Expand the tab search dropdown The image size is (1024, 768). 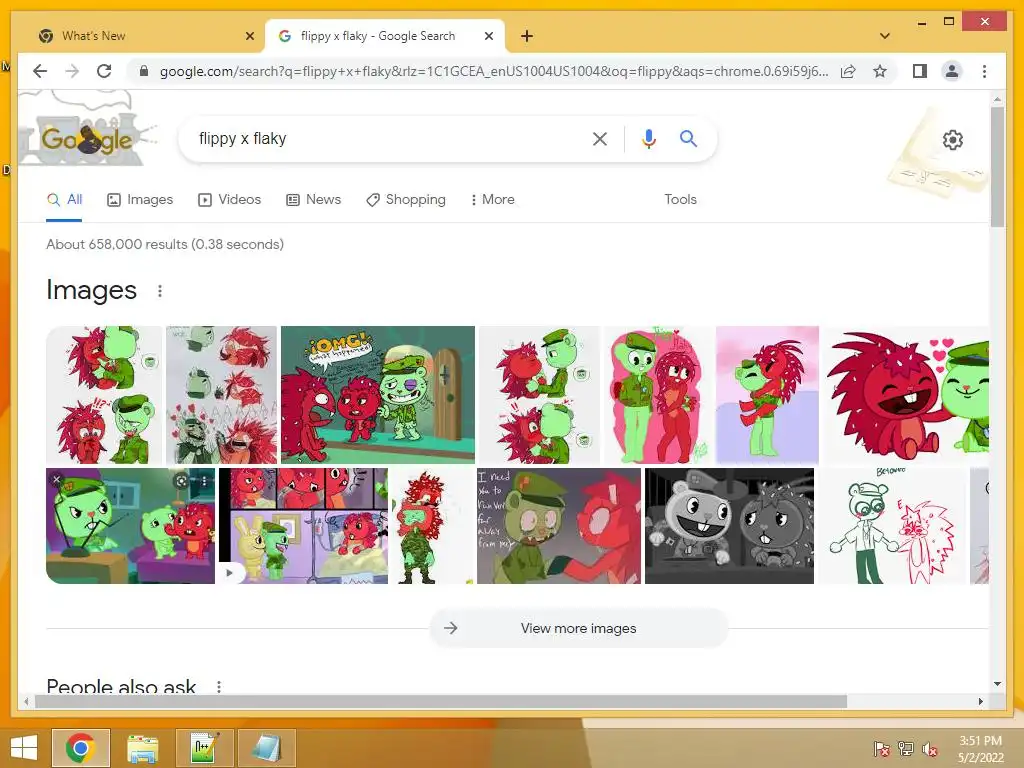[885, 36]
